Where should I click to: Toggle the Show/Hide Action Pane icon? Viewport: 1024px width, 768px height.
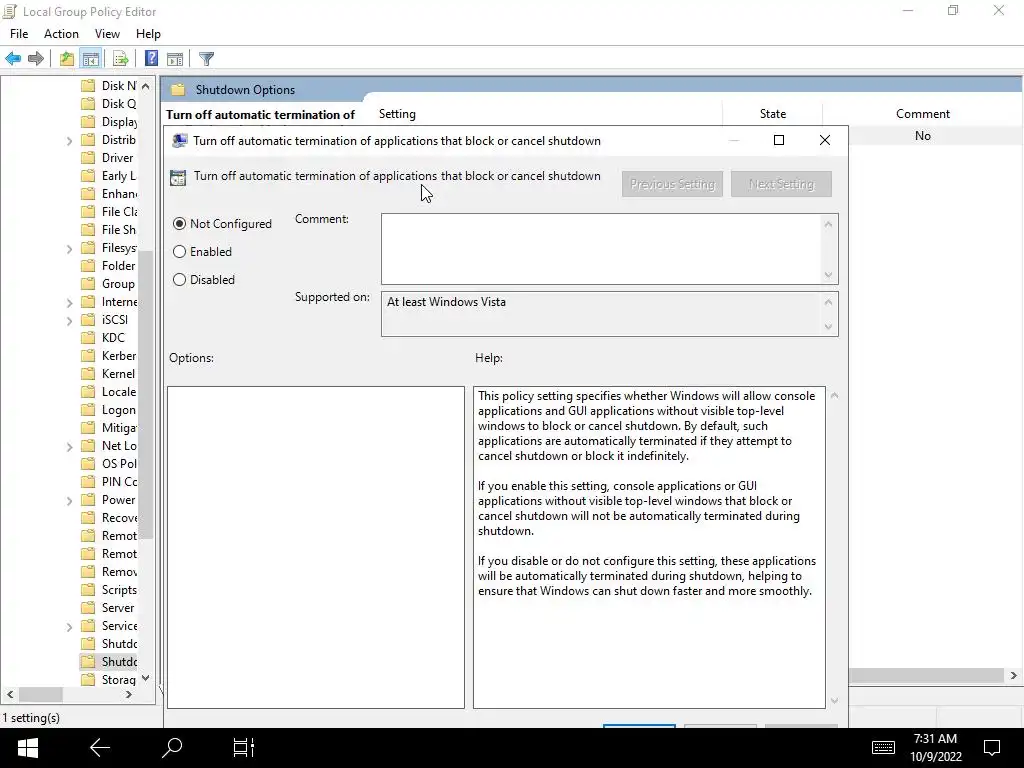[x=175, y=59]
